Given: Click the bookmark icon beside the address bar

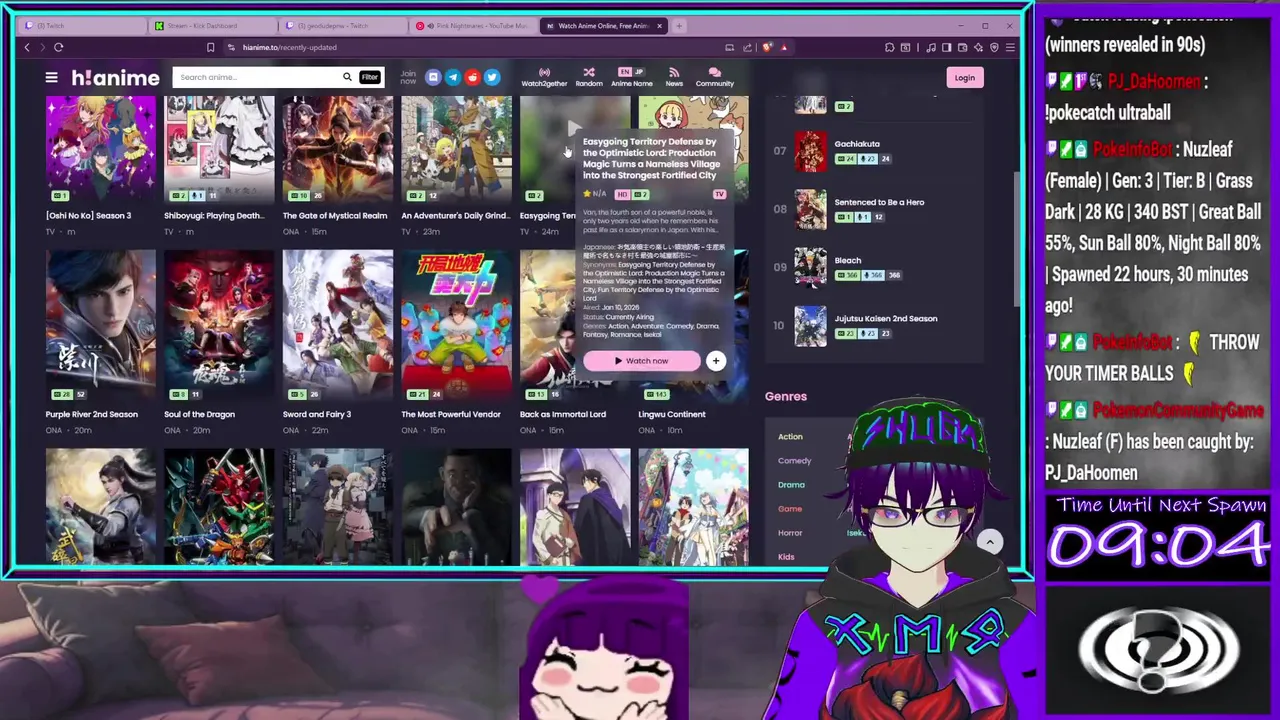Looking at the screenshot, I should 210,47.
